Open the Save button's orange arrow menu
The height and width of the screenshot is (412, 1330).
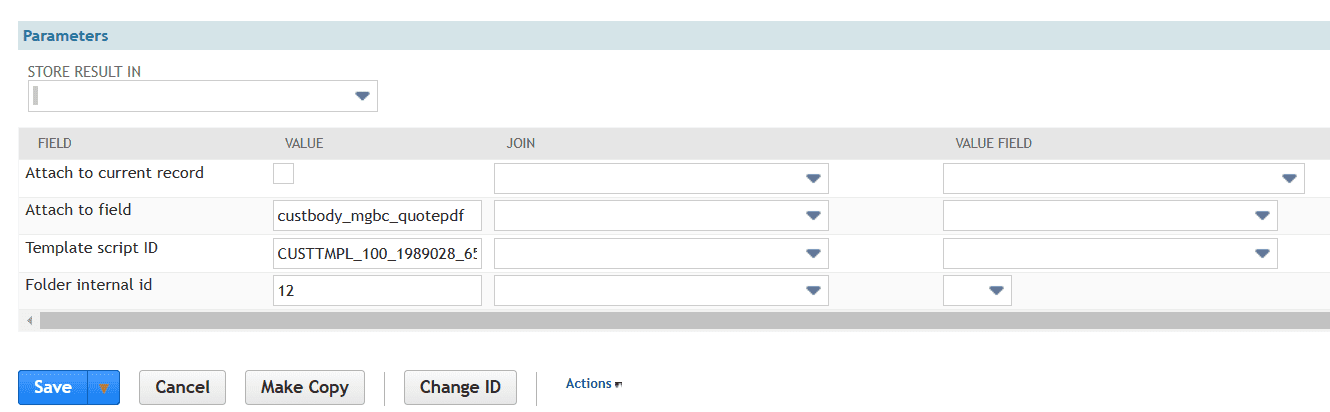104,387
